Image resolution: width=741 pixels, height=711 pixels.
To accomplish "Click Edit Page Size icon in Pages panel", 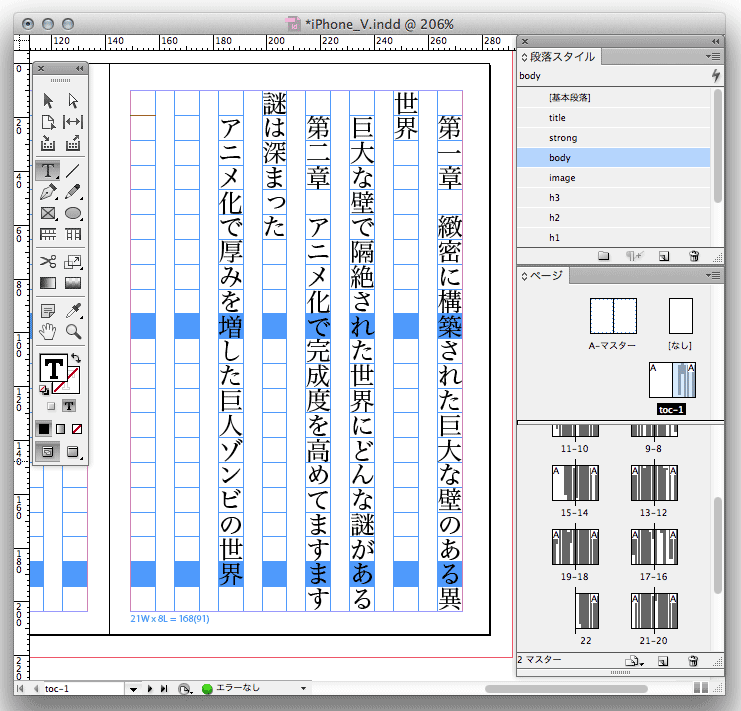I will tap(633, 661).
